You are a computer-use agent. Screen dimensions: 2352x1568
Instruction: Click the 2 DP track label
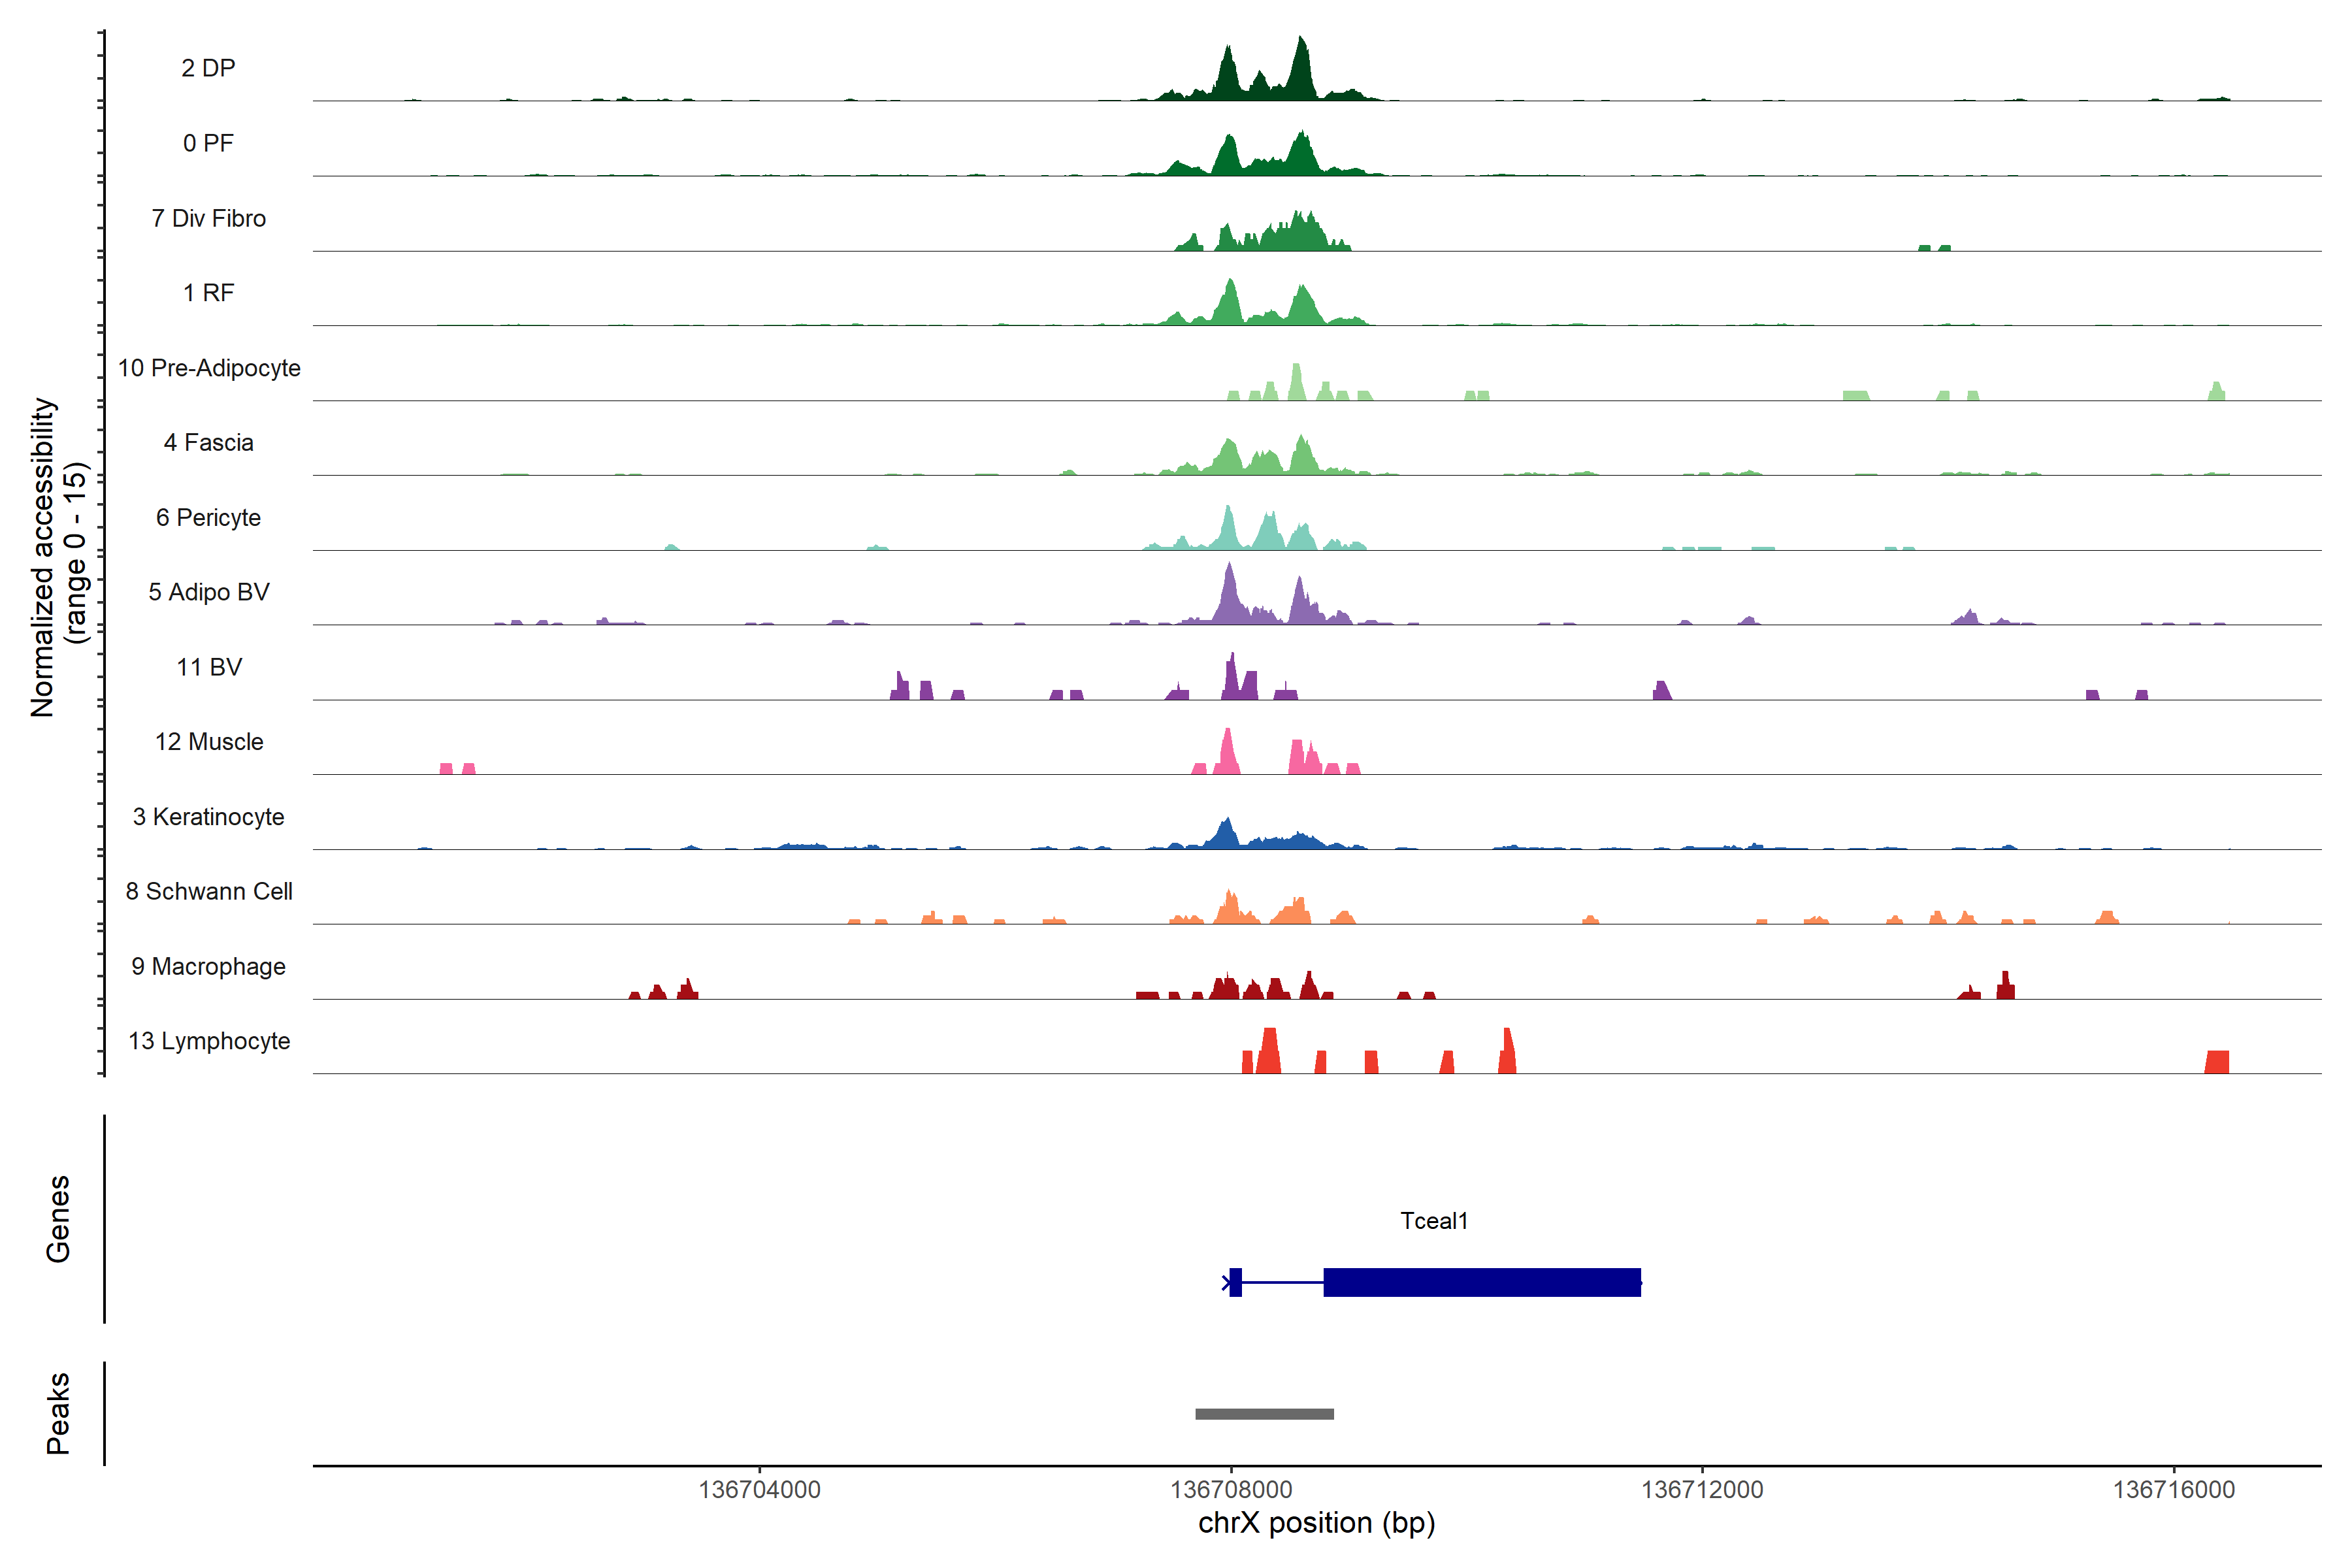[208, 68]
